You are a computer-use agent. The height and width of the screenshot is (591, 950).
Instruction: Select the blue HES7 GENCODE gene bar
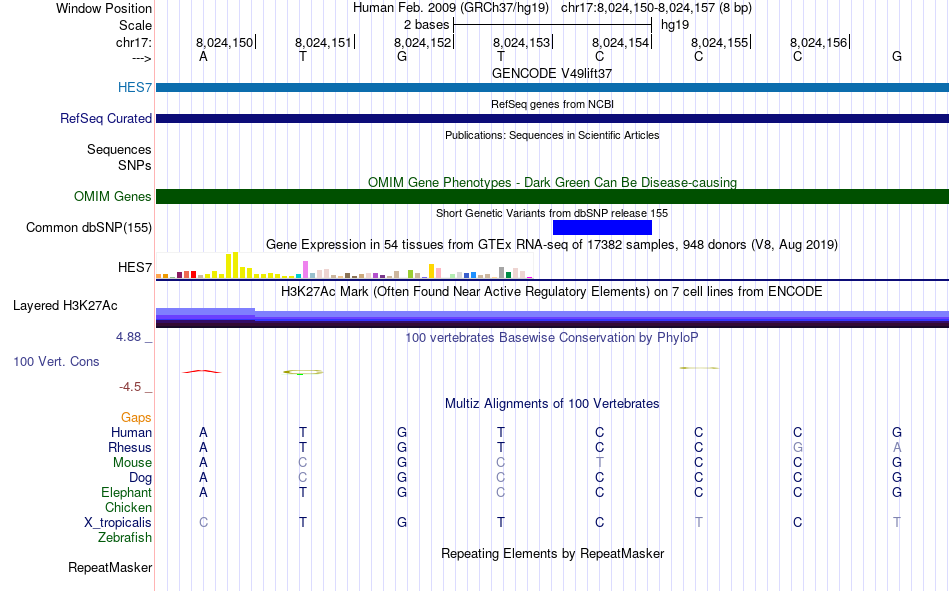[552, 87]
